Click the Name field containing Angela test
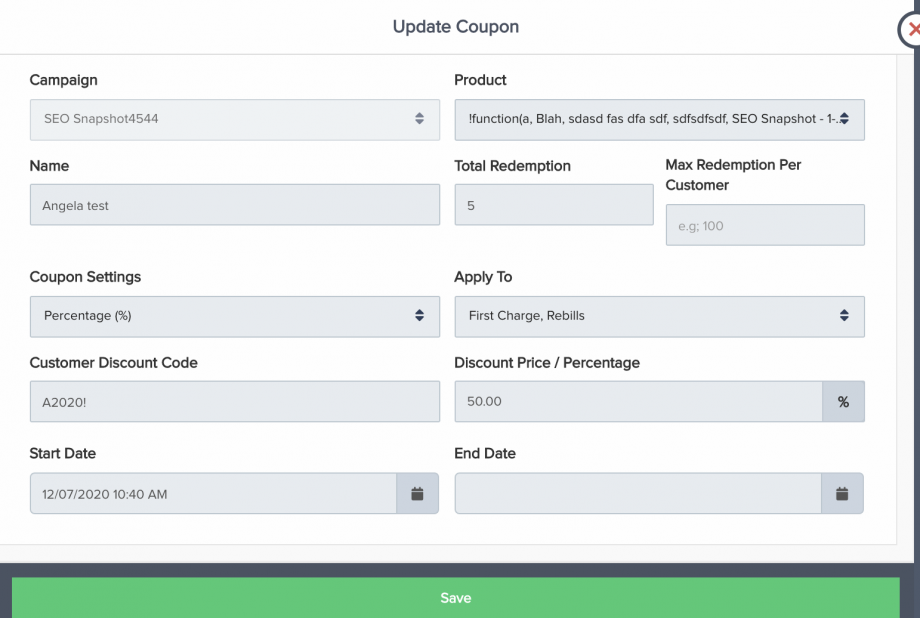 pos(235,205)
